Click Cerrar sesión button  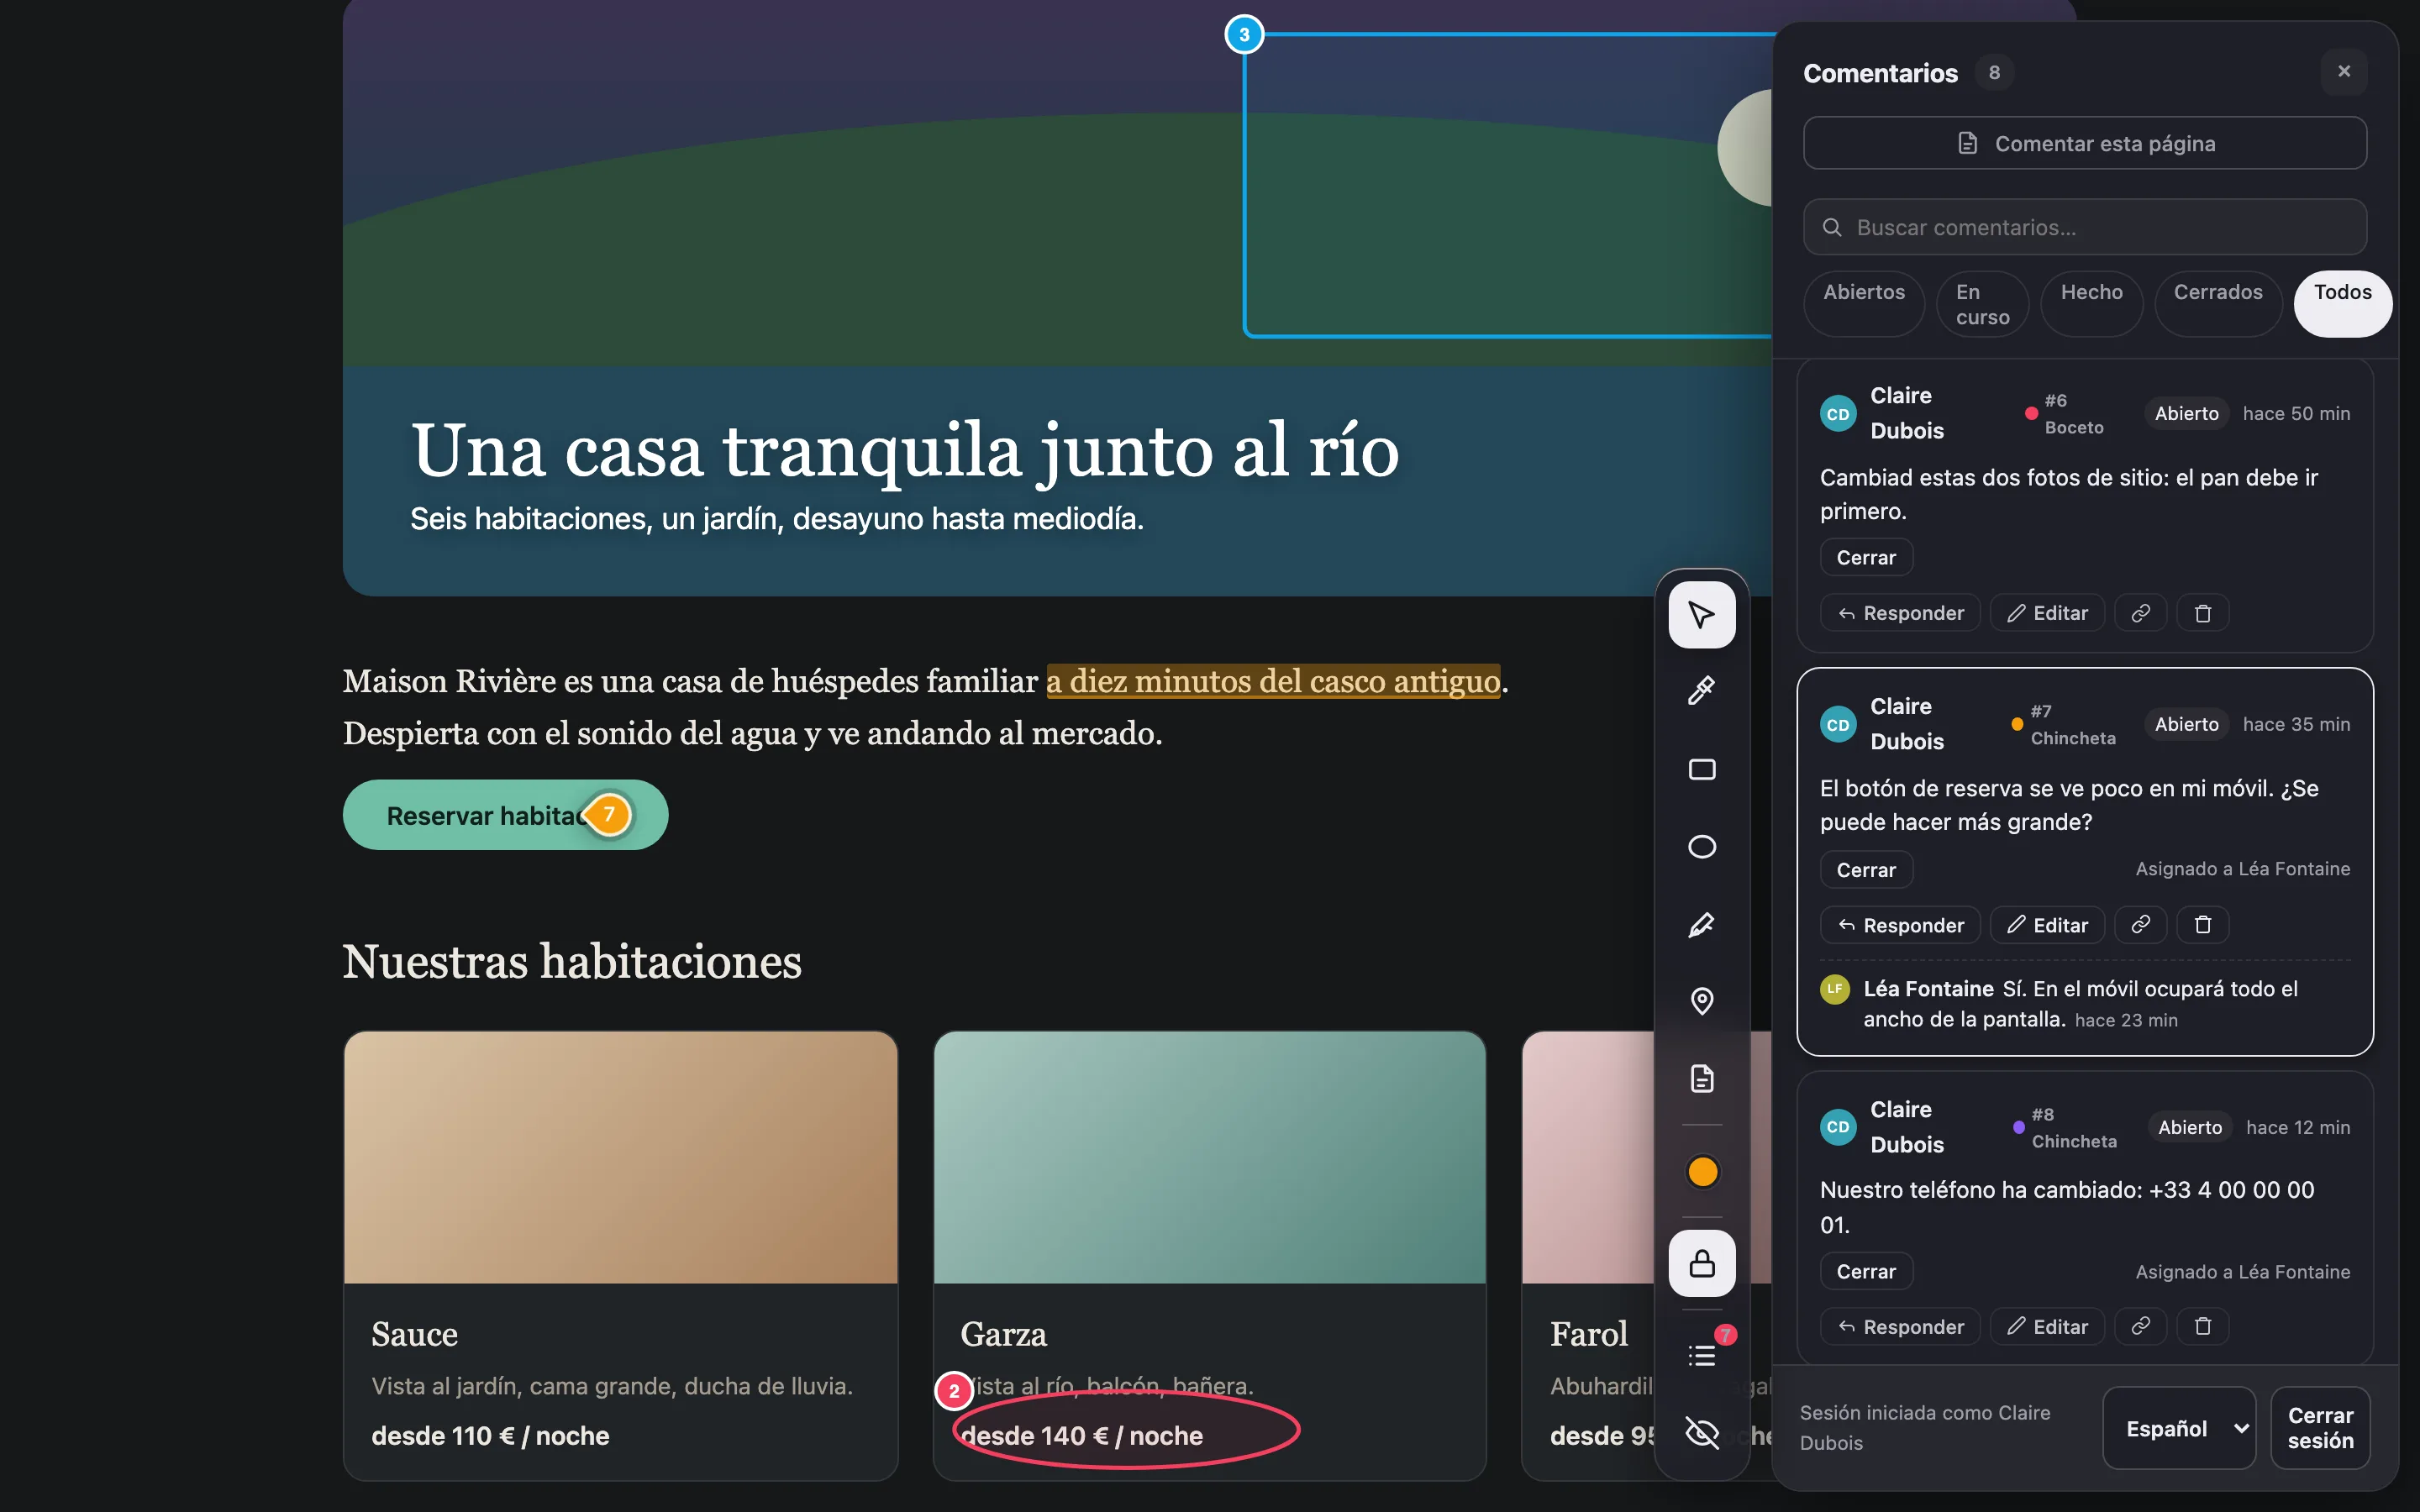[x=2320, y=1428]
